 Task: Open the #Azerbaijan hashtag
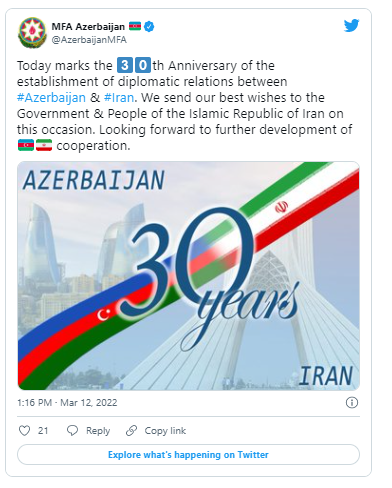point(51,98)
